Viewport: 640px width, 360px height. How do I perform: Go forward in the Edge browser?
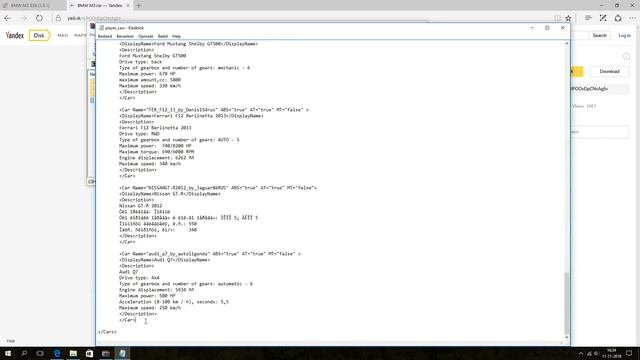23,18
